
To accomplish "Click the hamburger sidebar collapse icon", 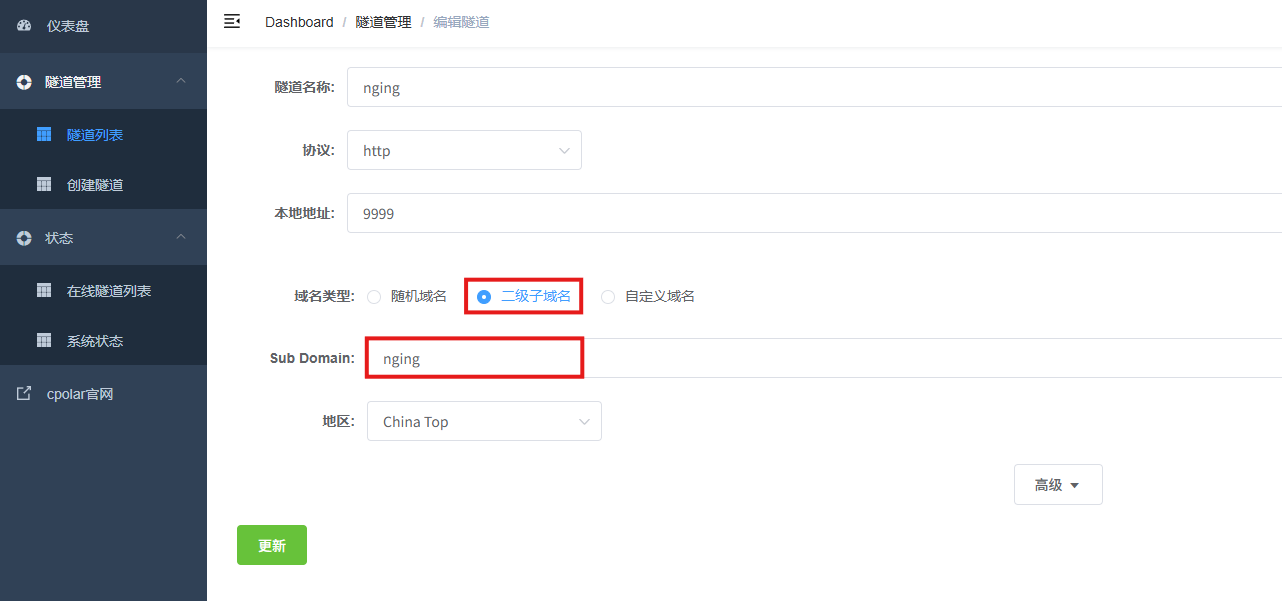I will pyautogui.click(x=232, y=21).
